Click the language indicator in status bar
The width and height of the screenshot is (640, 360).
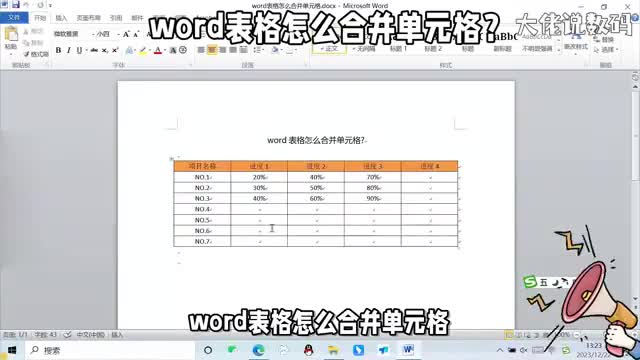pos(91,335)
